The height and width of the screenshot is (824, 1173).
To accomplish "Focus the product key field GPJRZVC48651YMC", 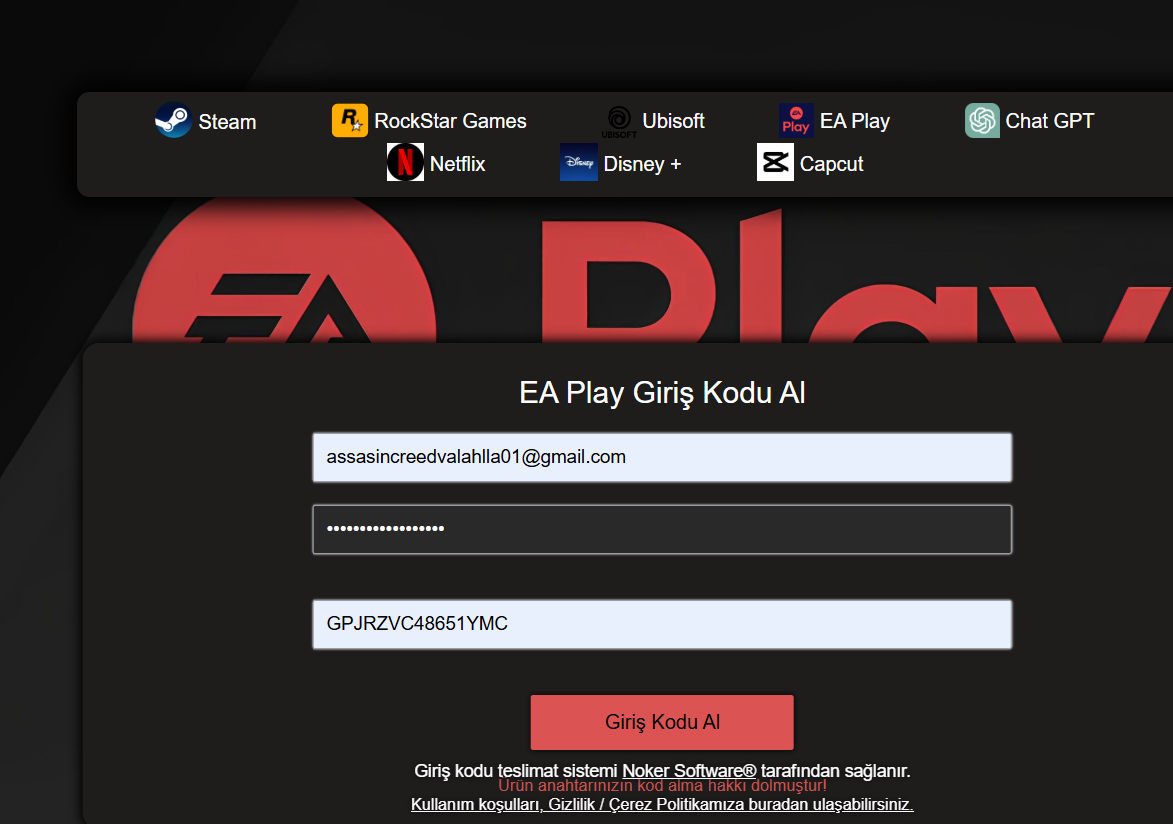I will 662,624.
